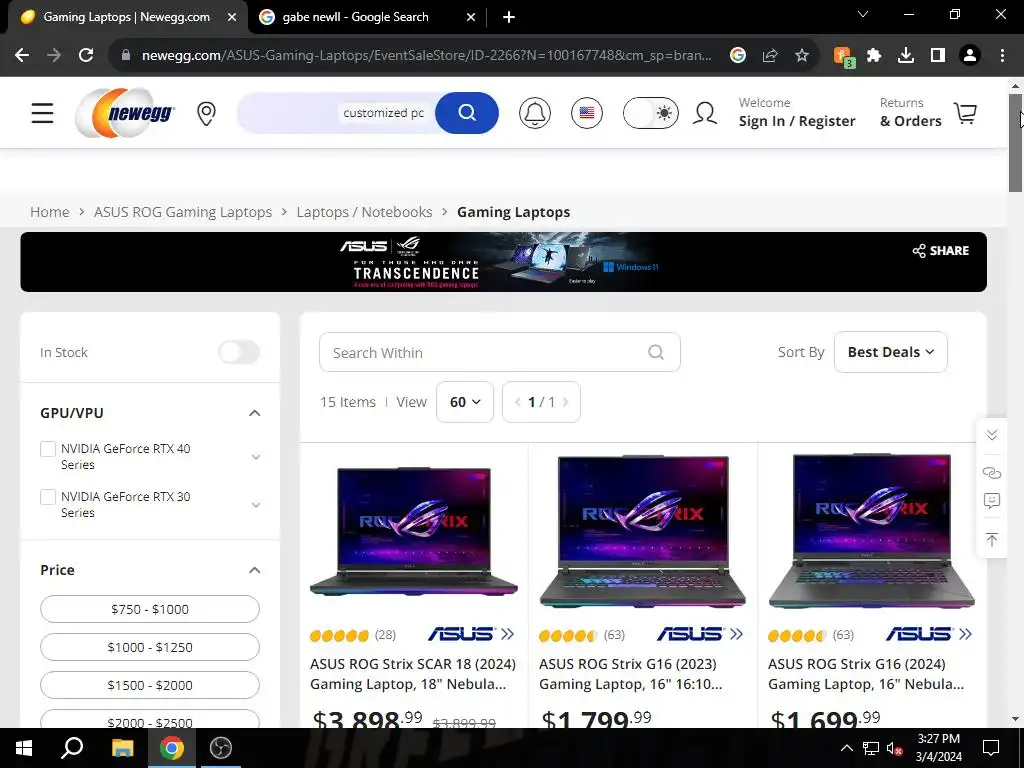Open Chrome tab search chevron
Viewport: 1024px width, 768px height.
tap(863, 14)
